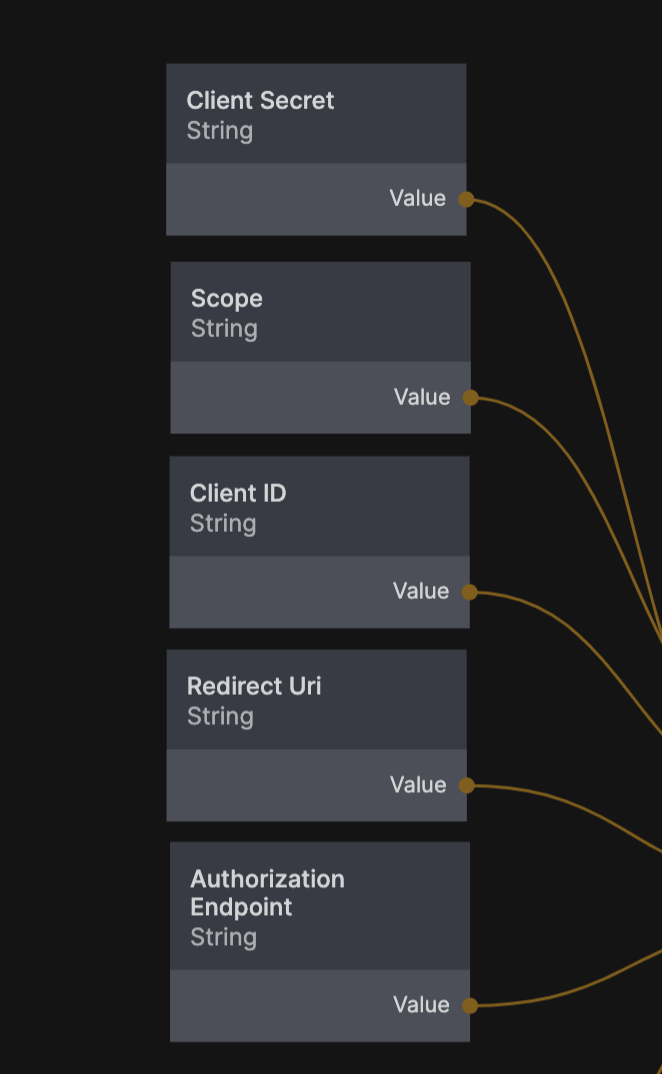Click the String type label under Client Secret
662x1074 pixels.
[x=220, y=131]
